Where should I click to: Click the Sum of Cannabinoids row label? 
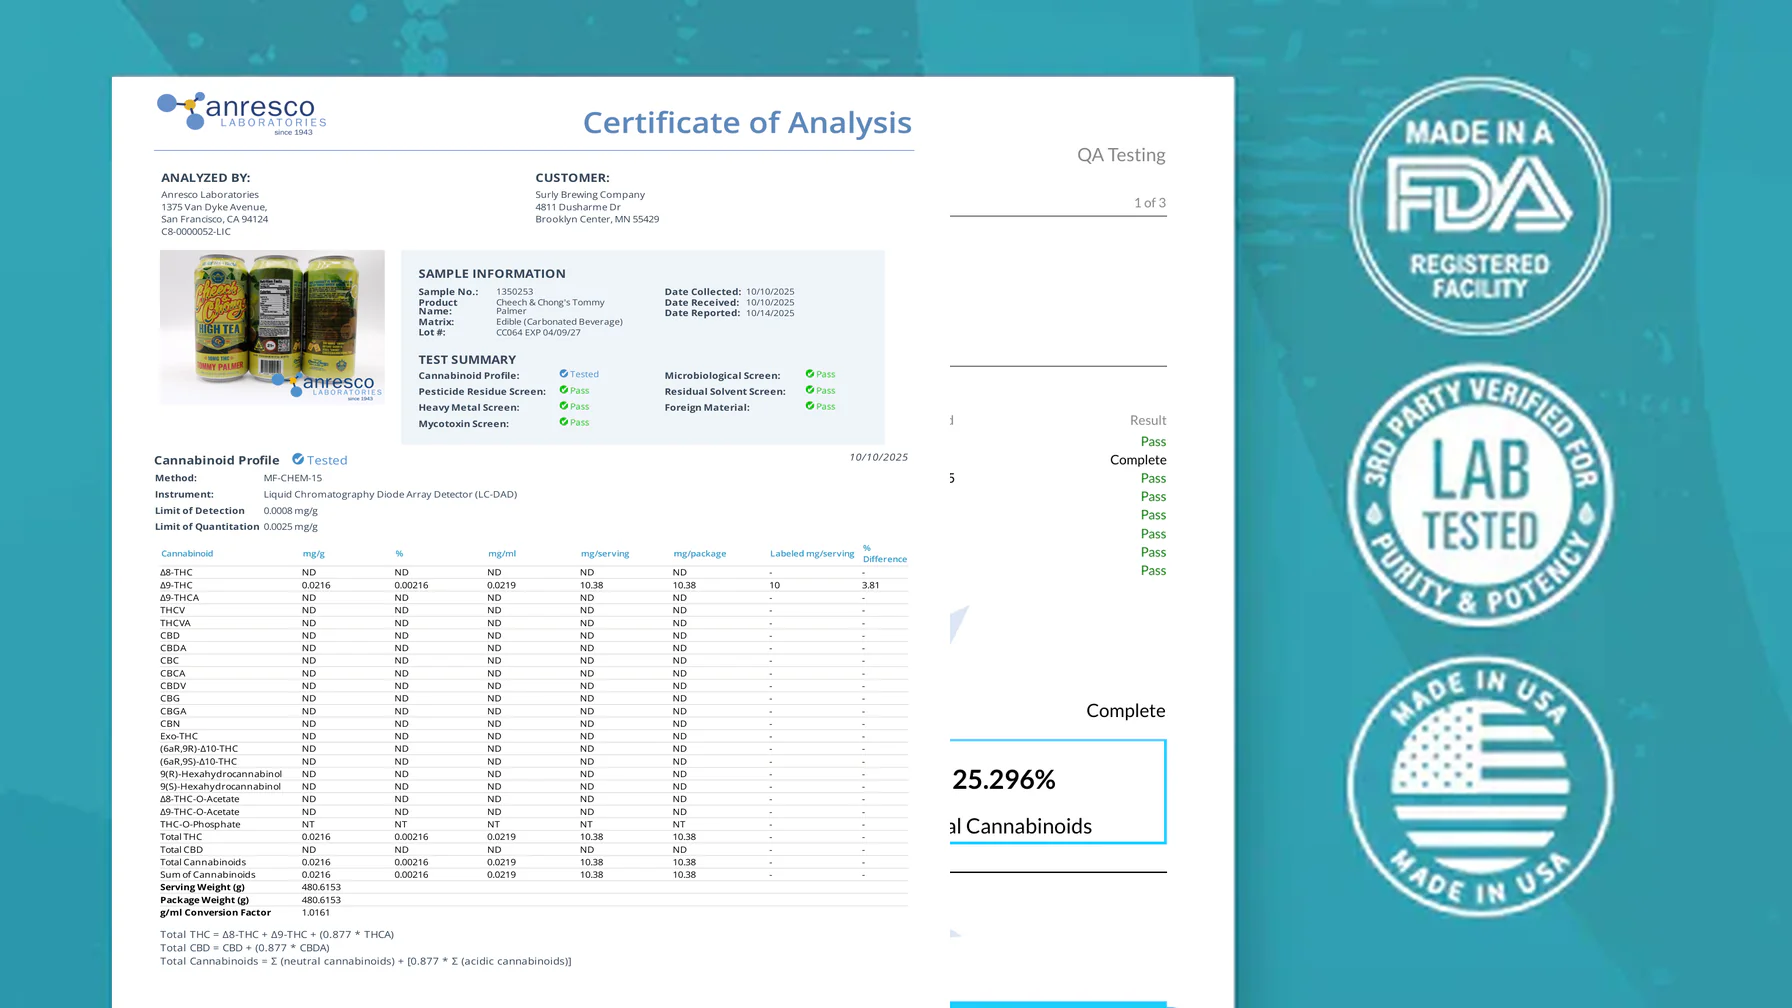(208, 875)
